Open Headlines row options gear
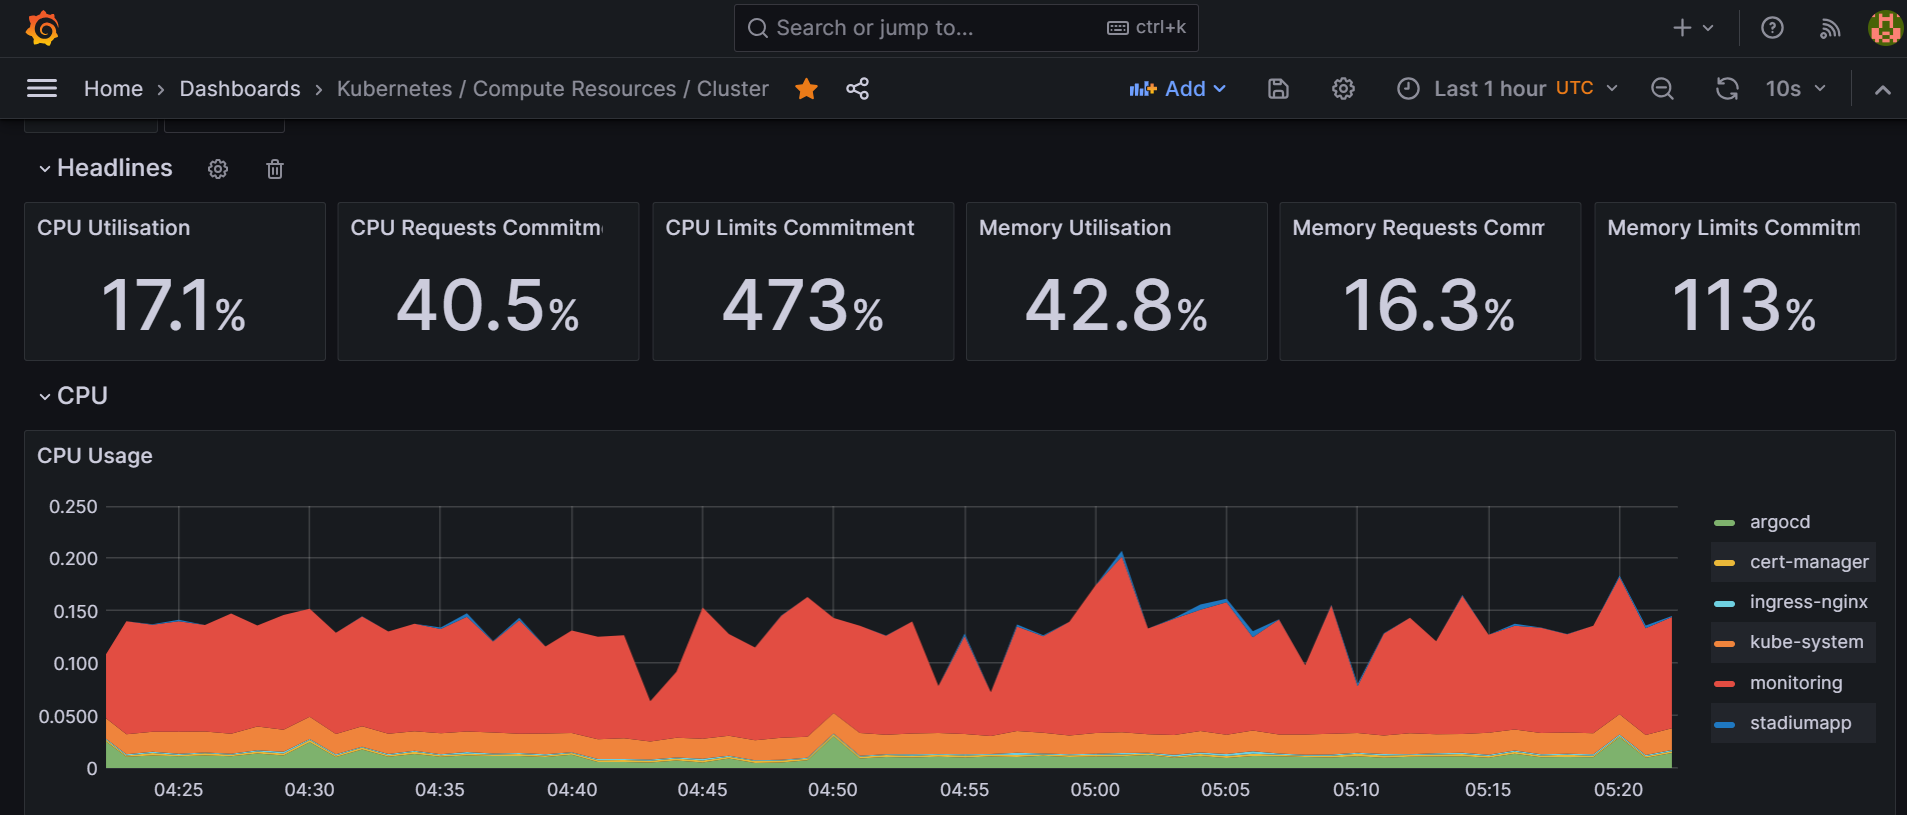Image resolution: width=1907 pixels, height=815 pixels. coord(218,169)
